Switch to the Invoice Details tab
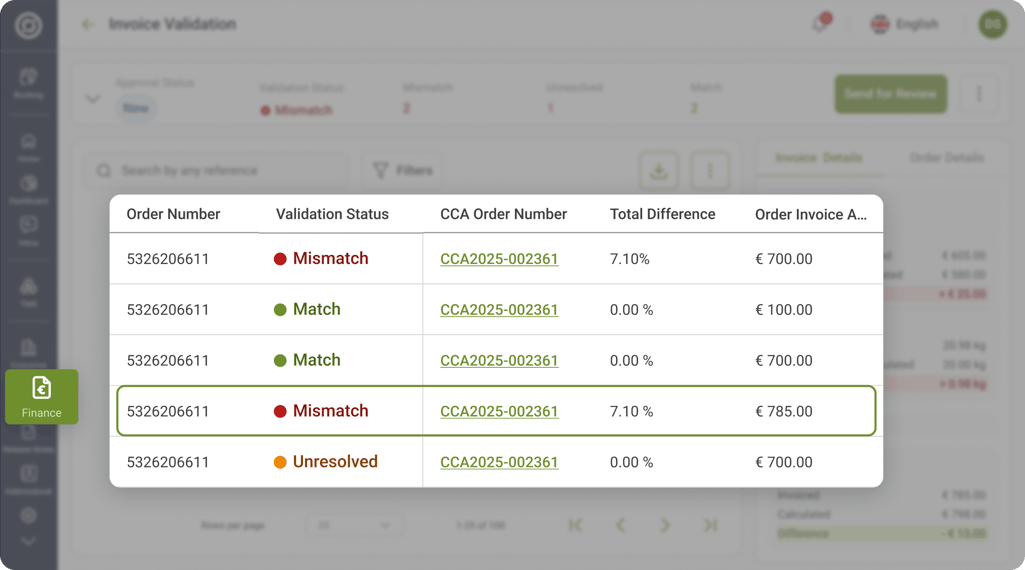The width and height of the screenshot is (1025, 570). pos(818,158)
